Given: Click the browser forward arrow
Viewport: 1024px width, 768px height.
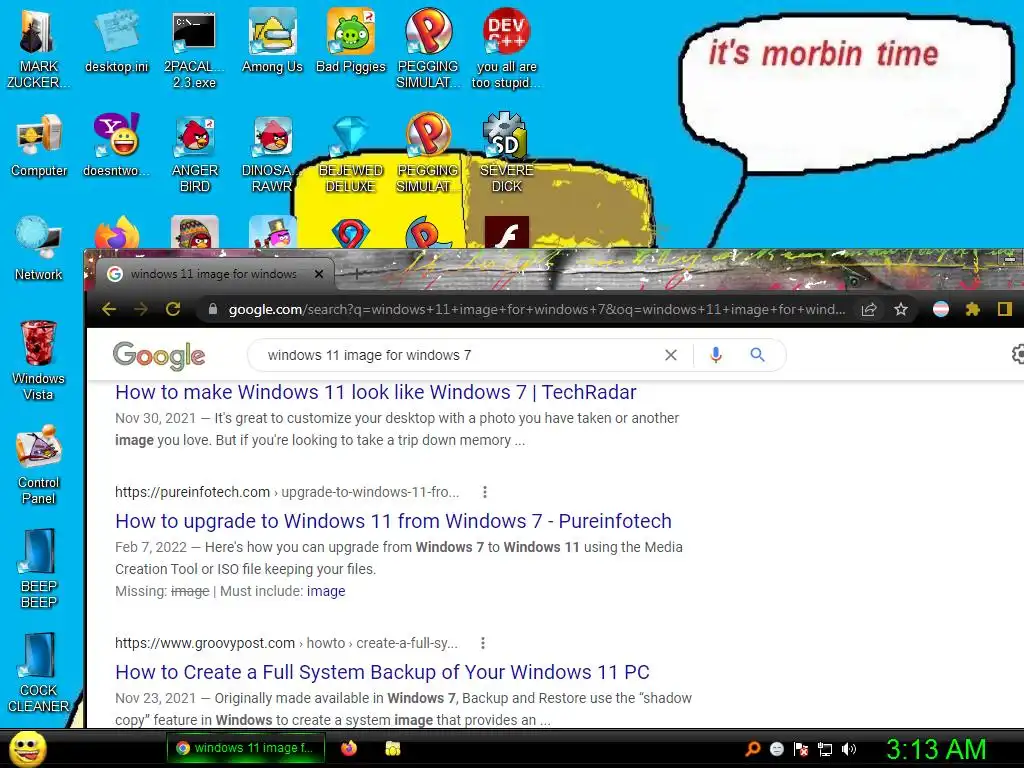Looking at the screenshot, I should point(141,309).
